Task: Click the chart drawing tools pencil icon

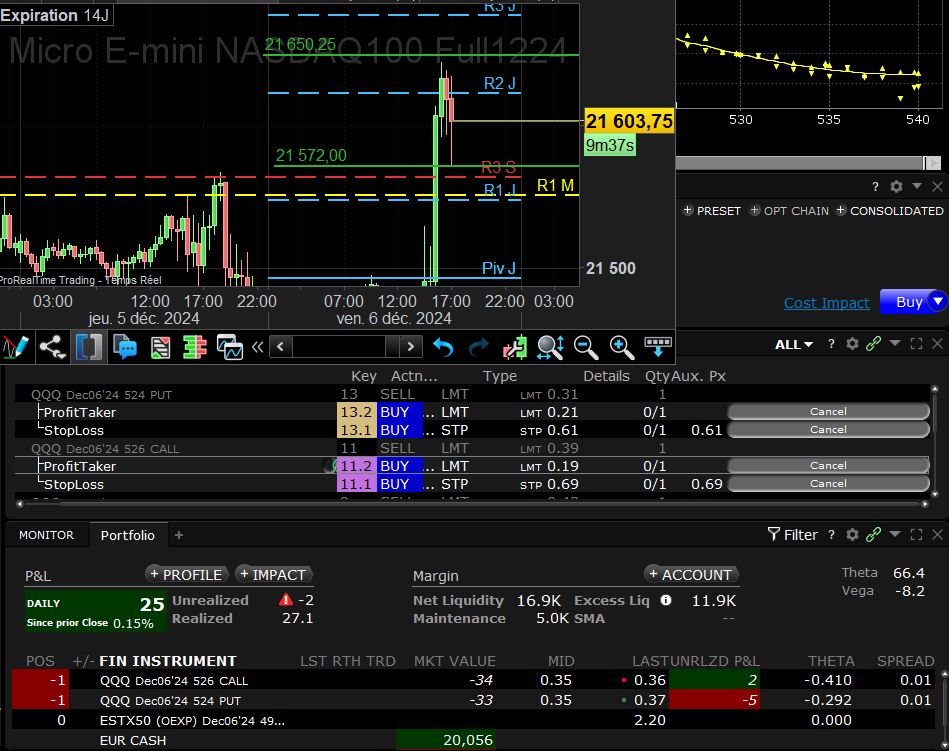Action: [x=15, y=347]
